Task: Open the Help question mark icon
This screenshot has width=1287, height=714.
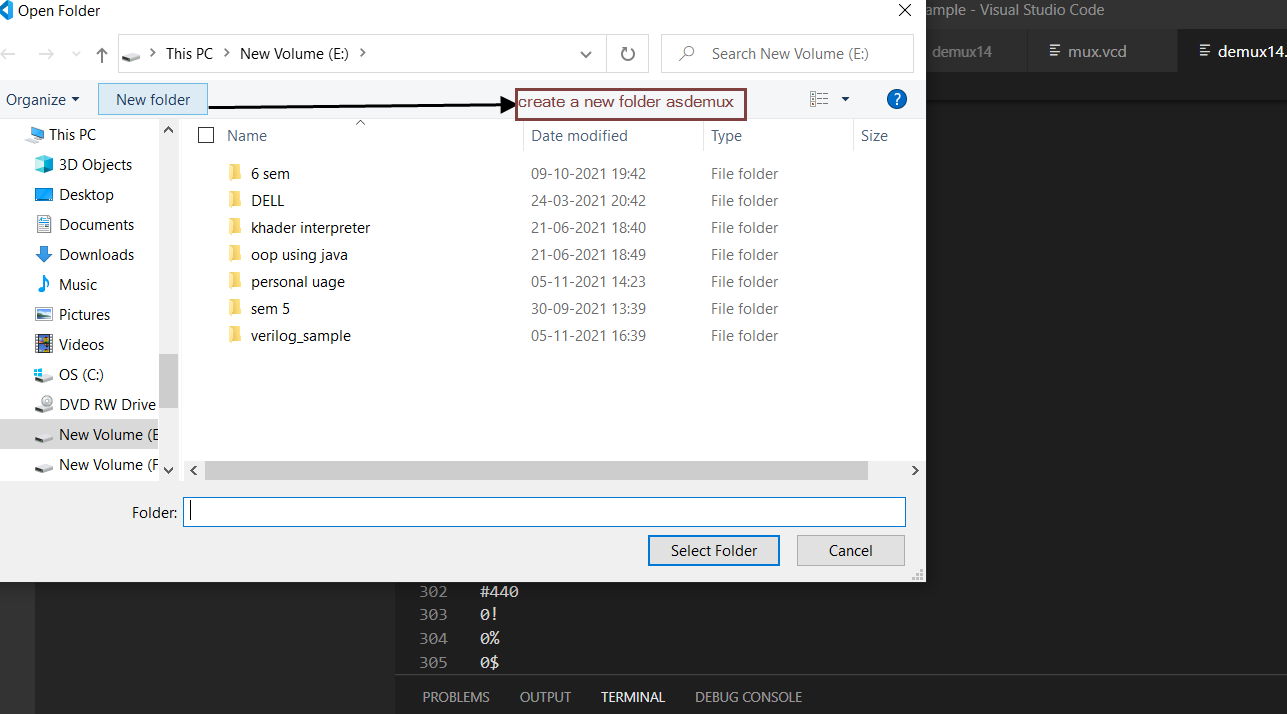Action: tap(897, 99)
